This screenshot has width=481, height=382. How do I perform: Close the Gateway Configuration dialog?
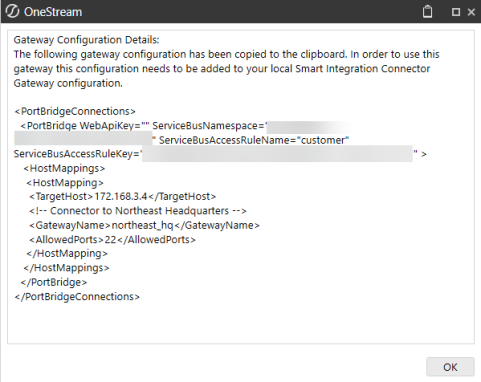[471, 12]
